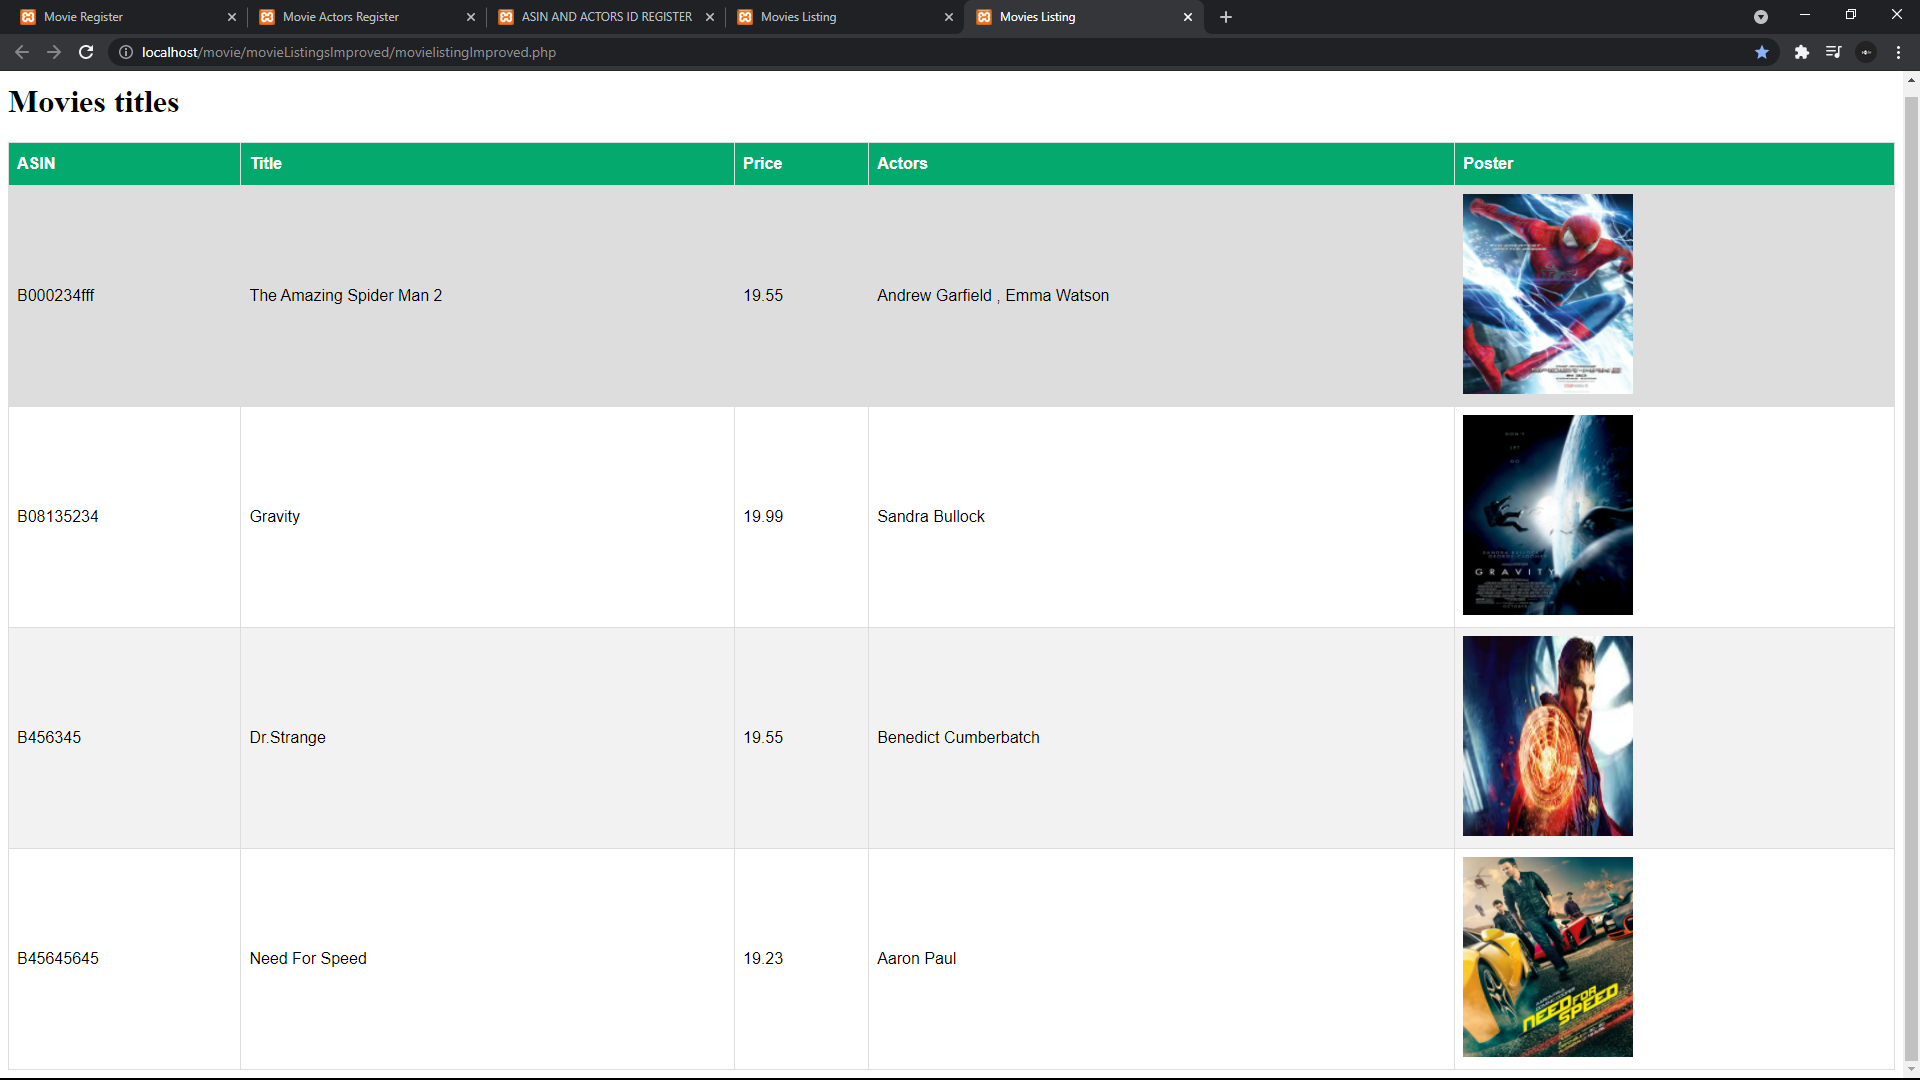Open a new browser tab
Image resolution: width=1920 pixels, height=1080 pixels.
tap(1226, 17)
